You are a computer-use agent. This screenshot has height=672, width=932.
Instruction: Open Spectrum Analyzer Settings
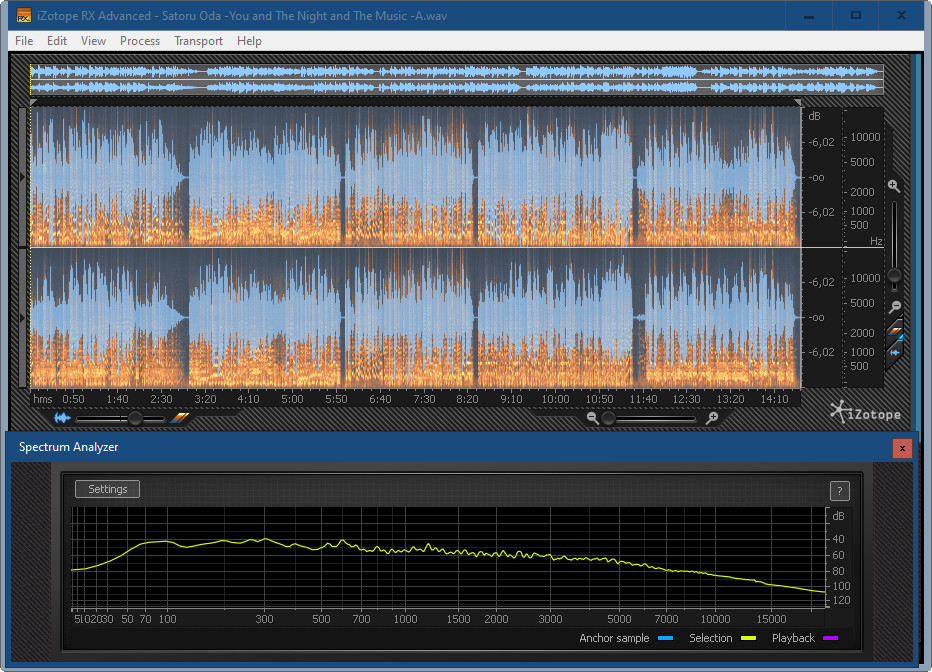pyautogui.click(x=108, y=489)
